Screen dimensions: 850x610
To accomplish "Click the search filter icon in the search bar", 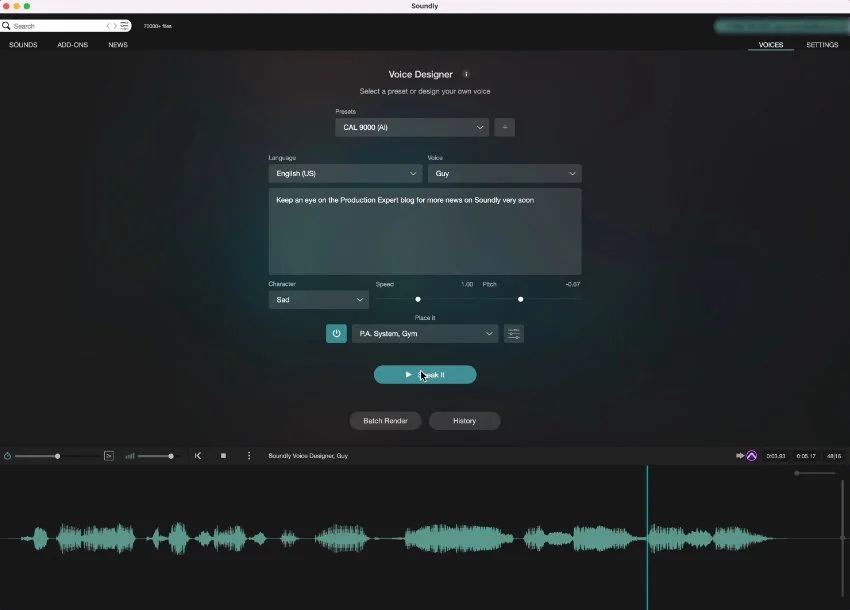I will tap(124, 25).
